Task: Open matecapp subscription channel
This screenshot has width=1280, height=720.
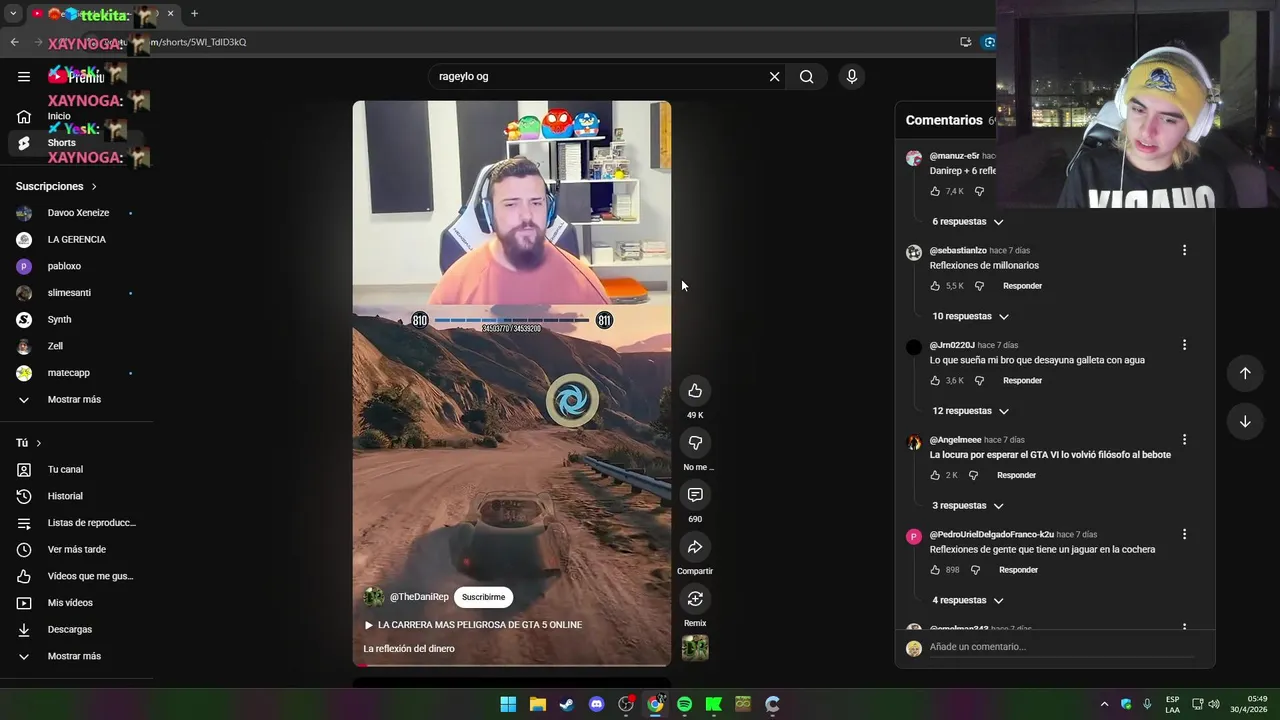Action: point(76,373)
